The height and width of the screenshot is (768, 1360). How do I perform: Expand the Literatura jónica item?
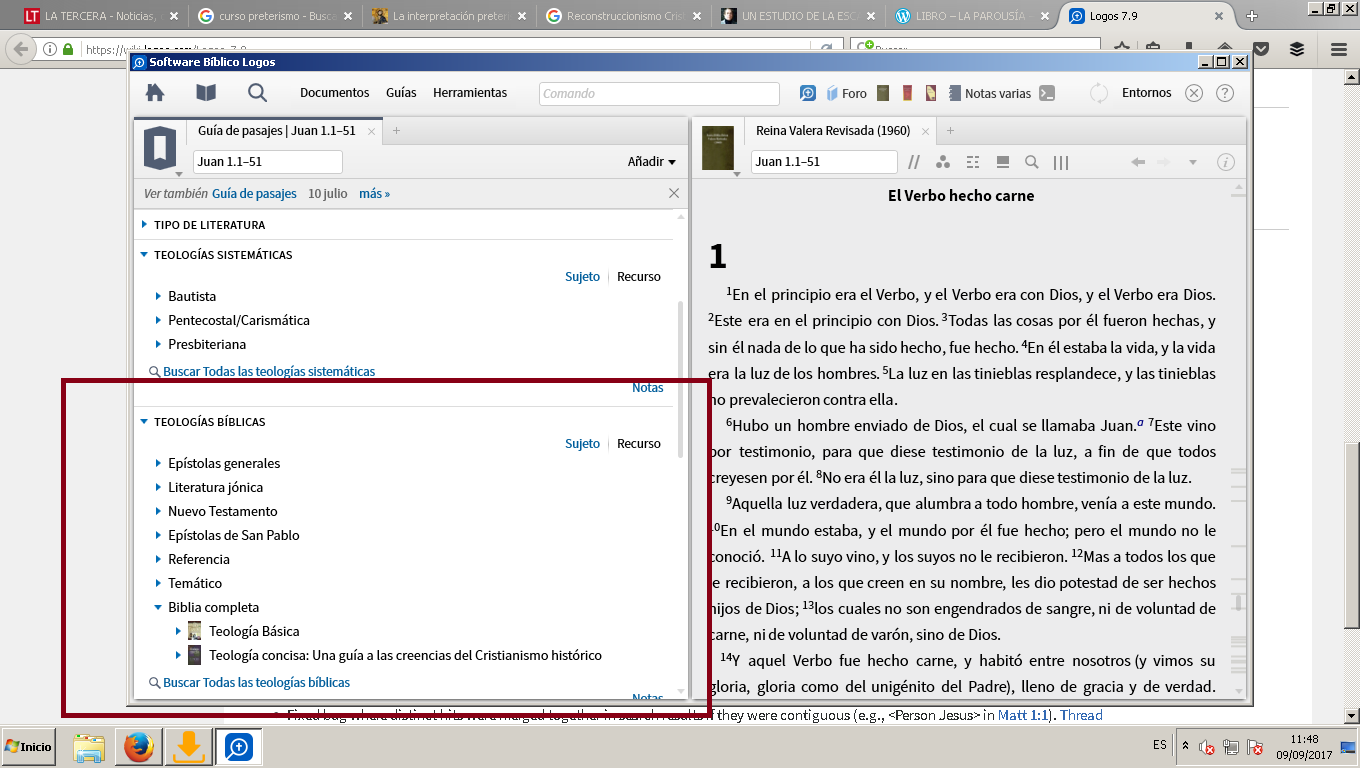click(158, 487)
